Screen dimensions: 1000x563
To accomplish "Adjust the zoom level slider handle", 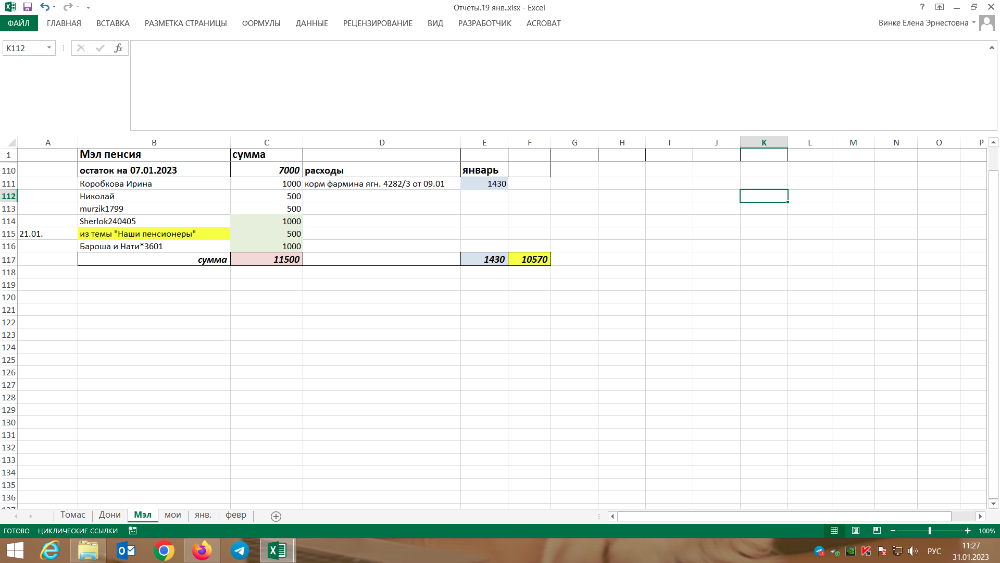I will pos(930,530).
